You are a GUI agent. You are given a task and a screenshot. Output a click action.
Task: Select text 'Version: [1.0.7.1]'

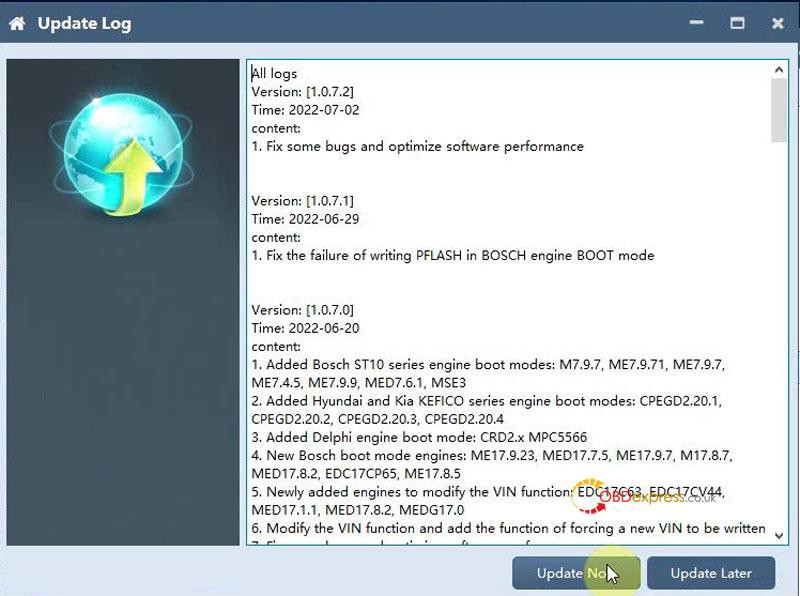point(303,201)
